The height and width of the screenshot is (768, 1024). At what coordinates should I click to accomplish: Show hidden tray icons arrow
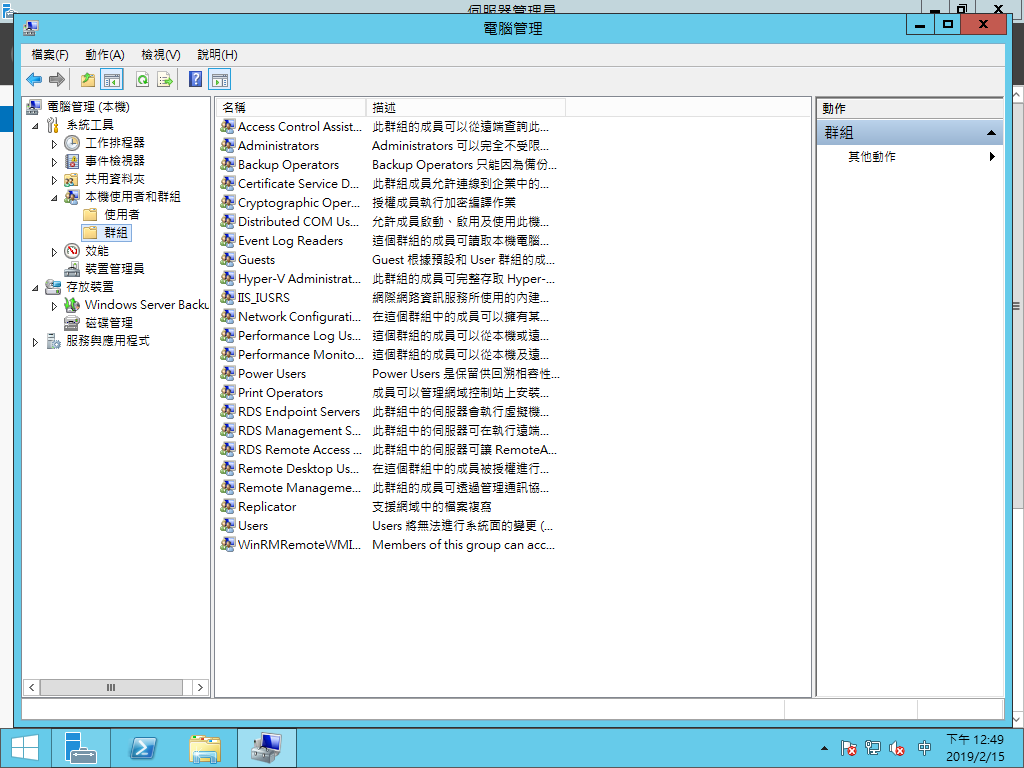tap(824, 748)
